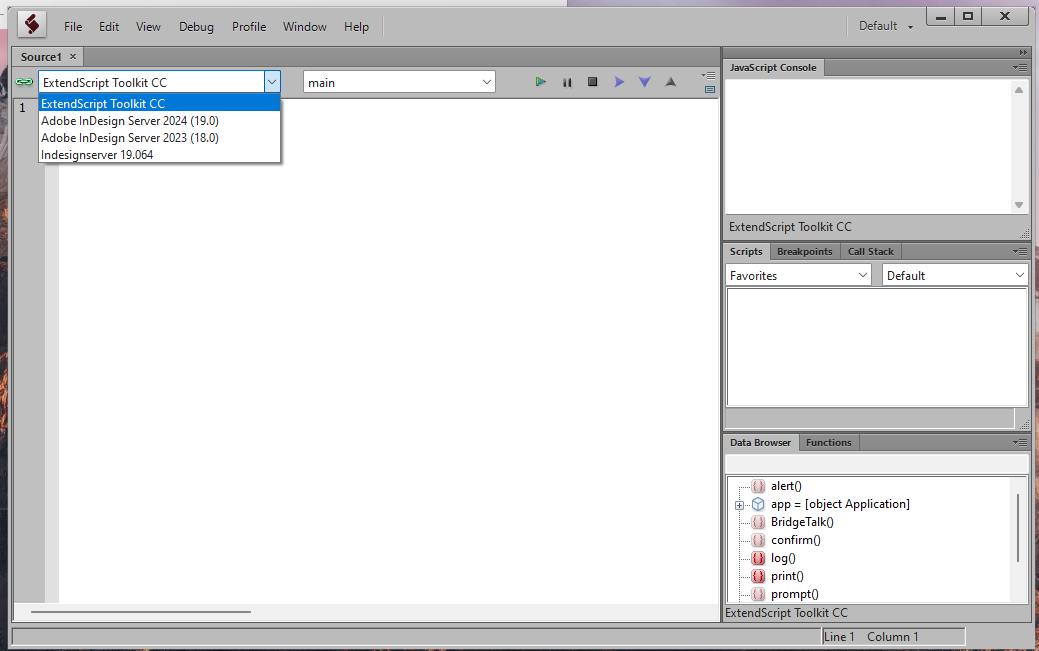Switch to the Scripts tab
Image resolution: width=1039 pixels, height=651 pixels.
point(746,252)
